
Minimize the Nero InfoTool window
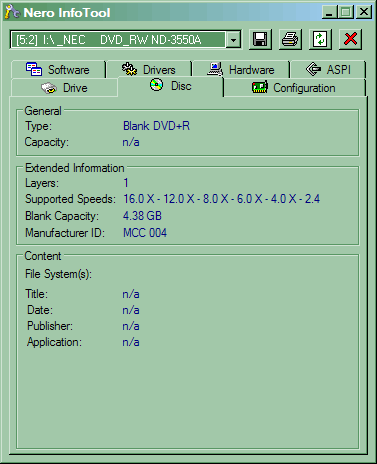click(x=329, y=12)
